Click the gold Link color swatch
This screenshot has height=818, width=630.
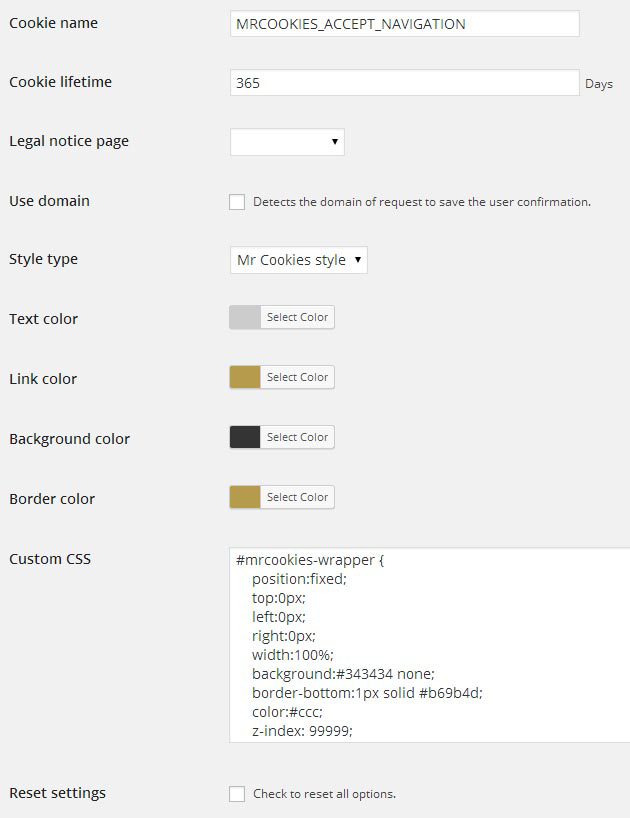coord(245,377)
